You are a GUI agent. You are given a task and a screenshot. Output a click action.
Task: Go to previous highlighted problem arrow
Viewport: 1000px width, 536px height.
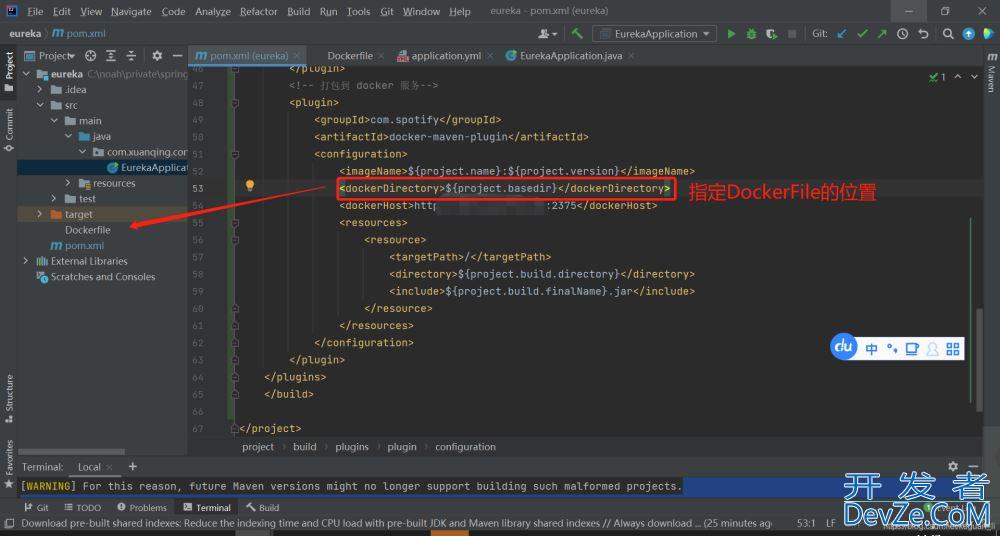coord(958,77)
